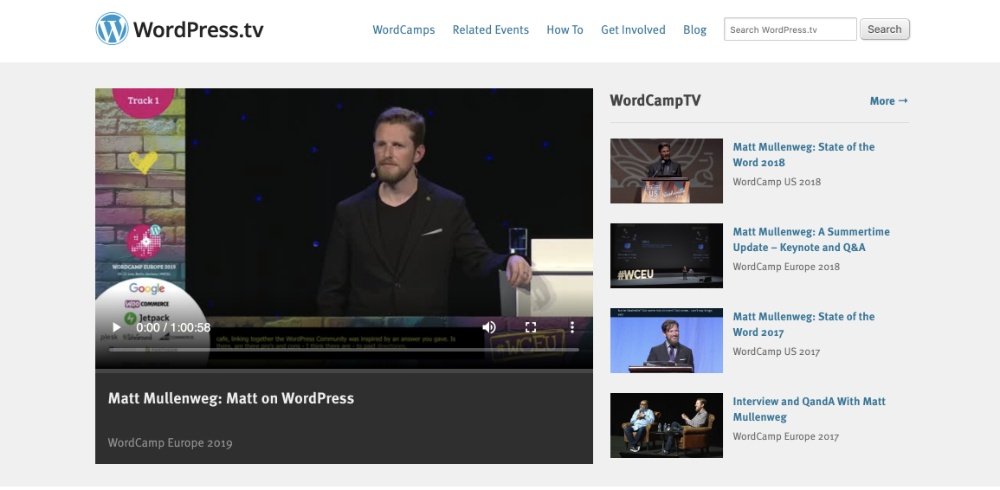Focus the Search WordPress.tv input field

pos(790,30)
